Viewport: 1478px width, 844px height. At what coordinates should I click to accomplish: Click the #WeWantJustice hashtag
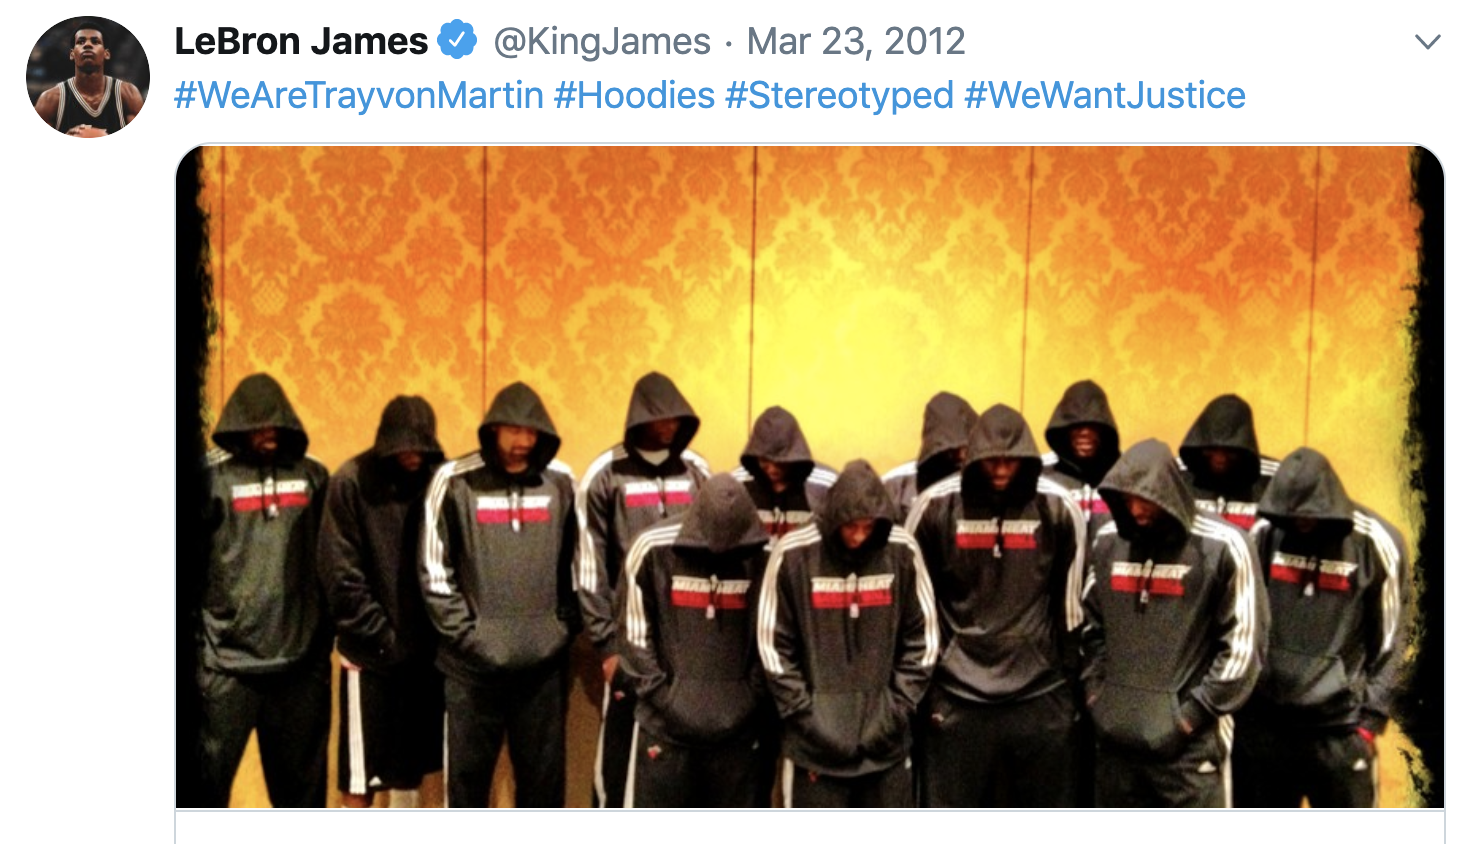pos(1104,95)
